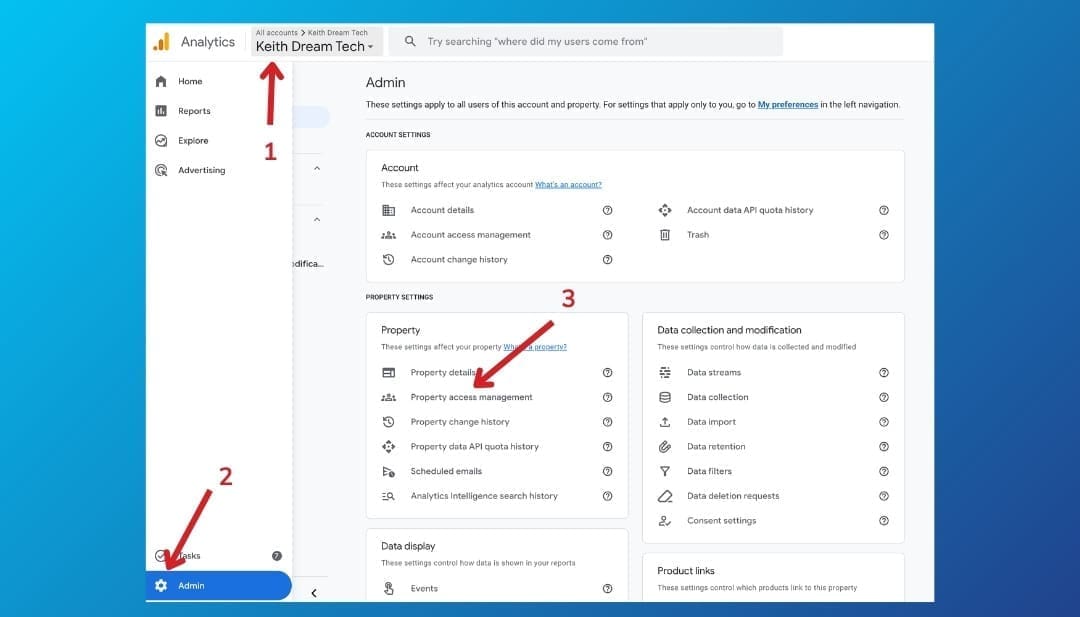Viewport: 1080px width, 617px height.
Task: Collapse the admin side panel with the arrow
Action: tap(314, 593)
